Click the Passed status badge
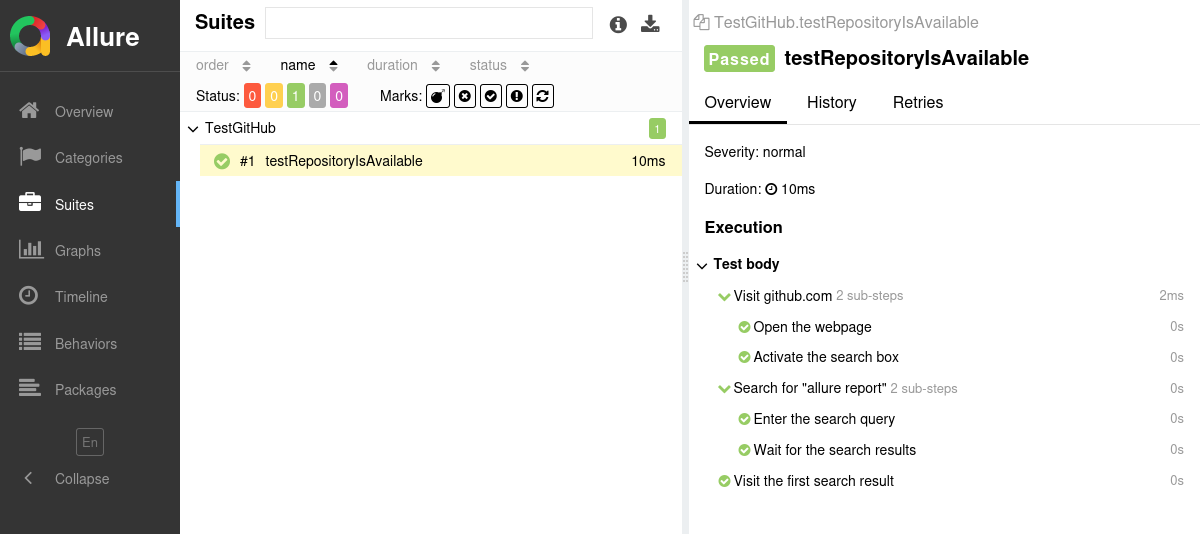 739,59
